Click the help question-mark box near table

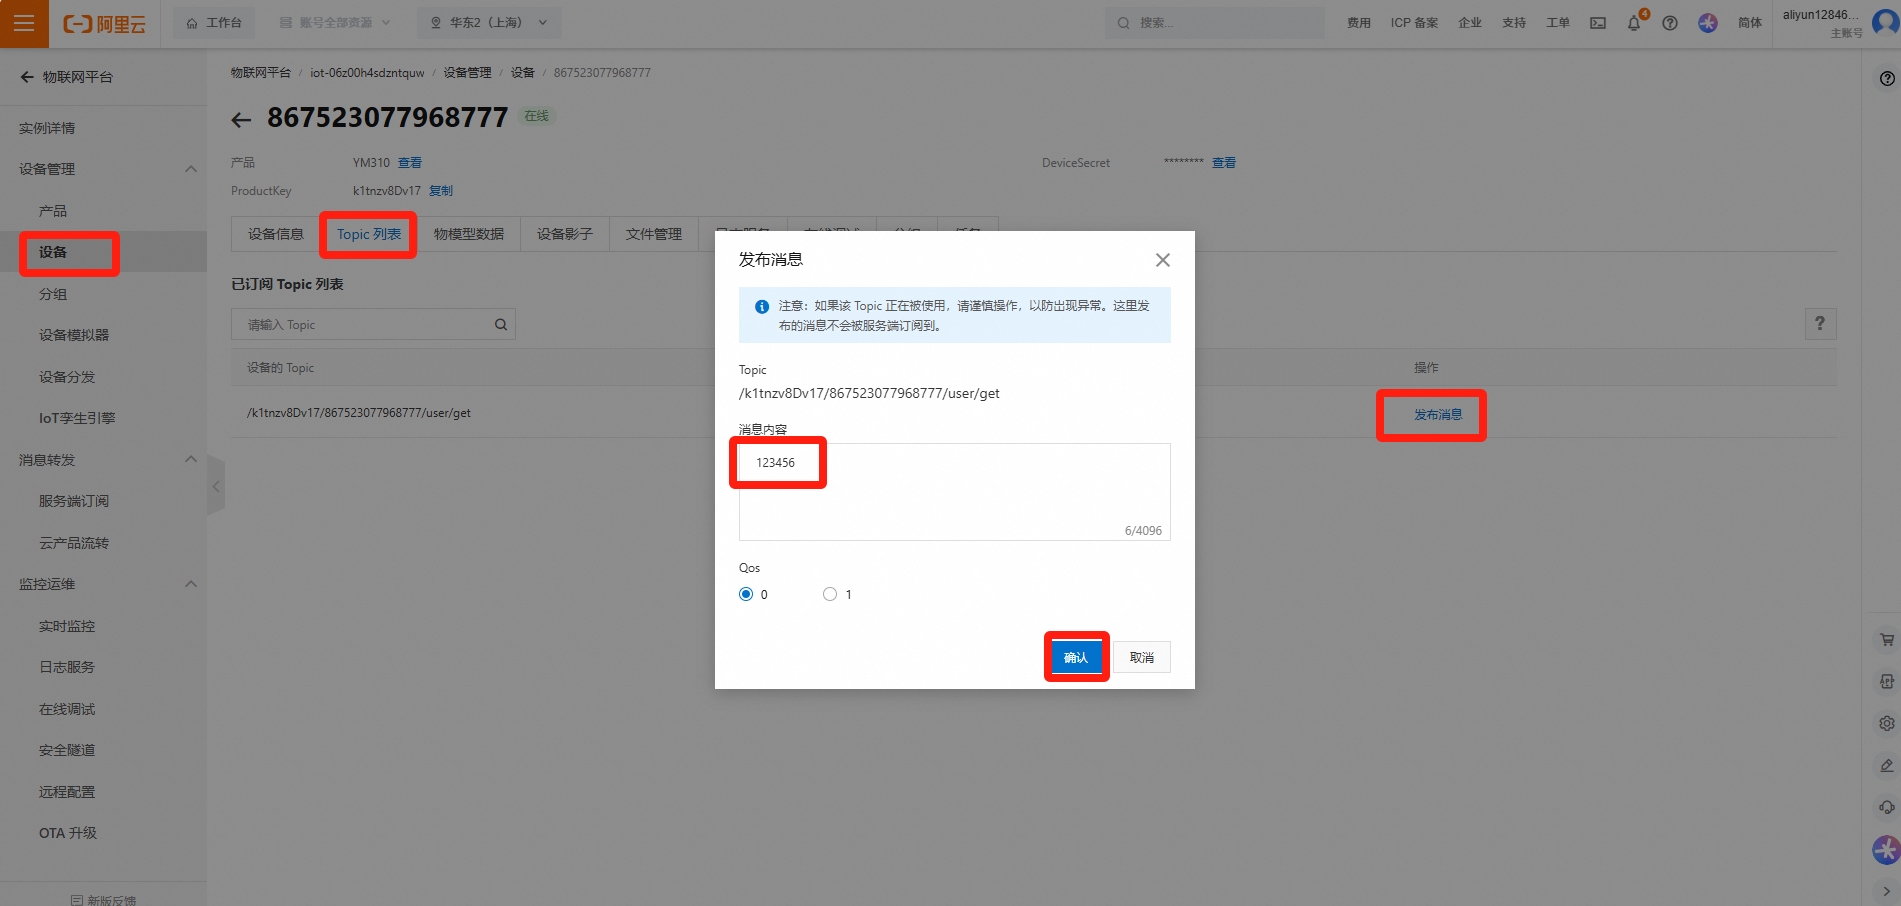pyautogui.click(x=1820, y=323)
